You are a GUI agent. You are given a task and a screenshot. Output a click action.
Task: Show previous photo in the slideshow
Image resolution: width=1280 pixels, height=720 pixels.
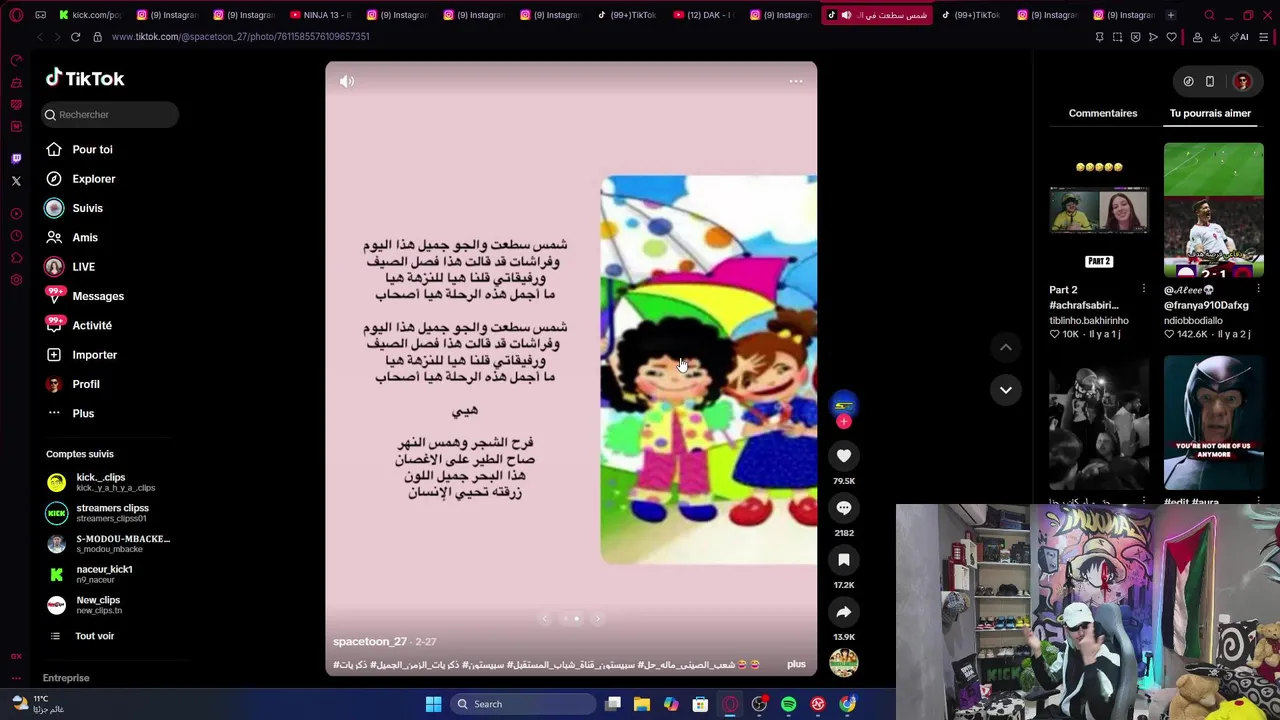545,619
